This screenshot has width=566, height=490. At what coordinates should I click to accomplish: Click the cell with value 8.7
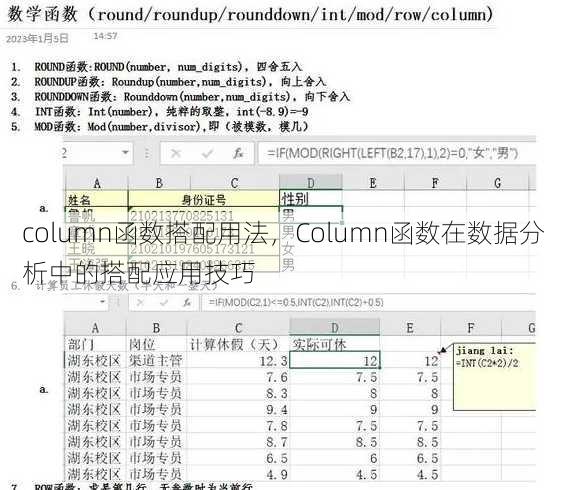point(238,442)
